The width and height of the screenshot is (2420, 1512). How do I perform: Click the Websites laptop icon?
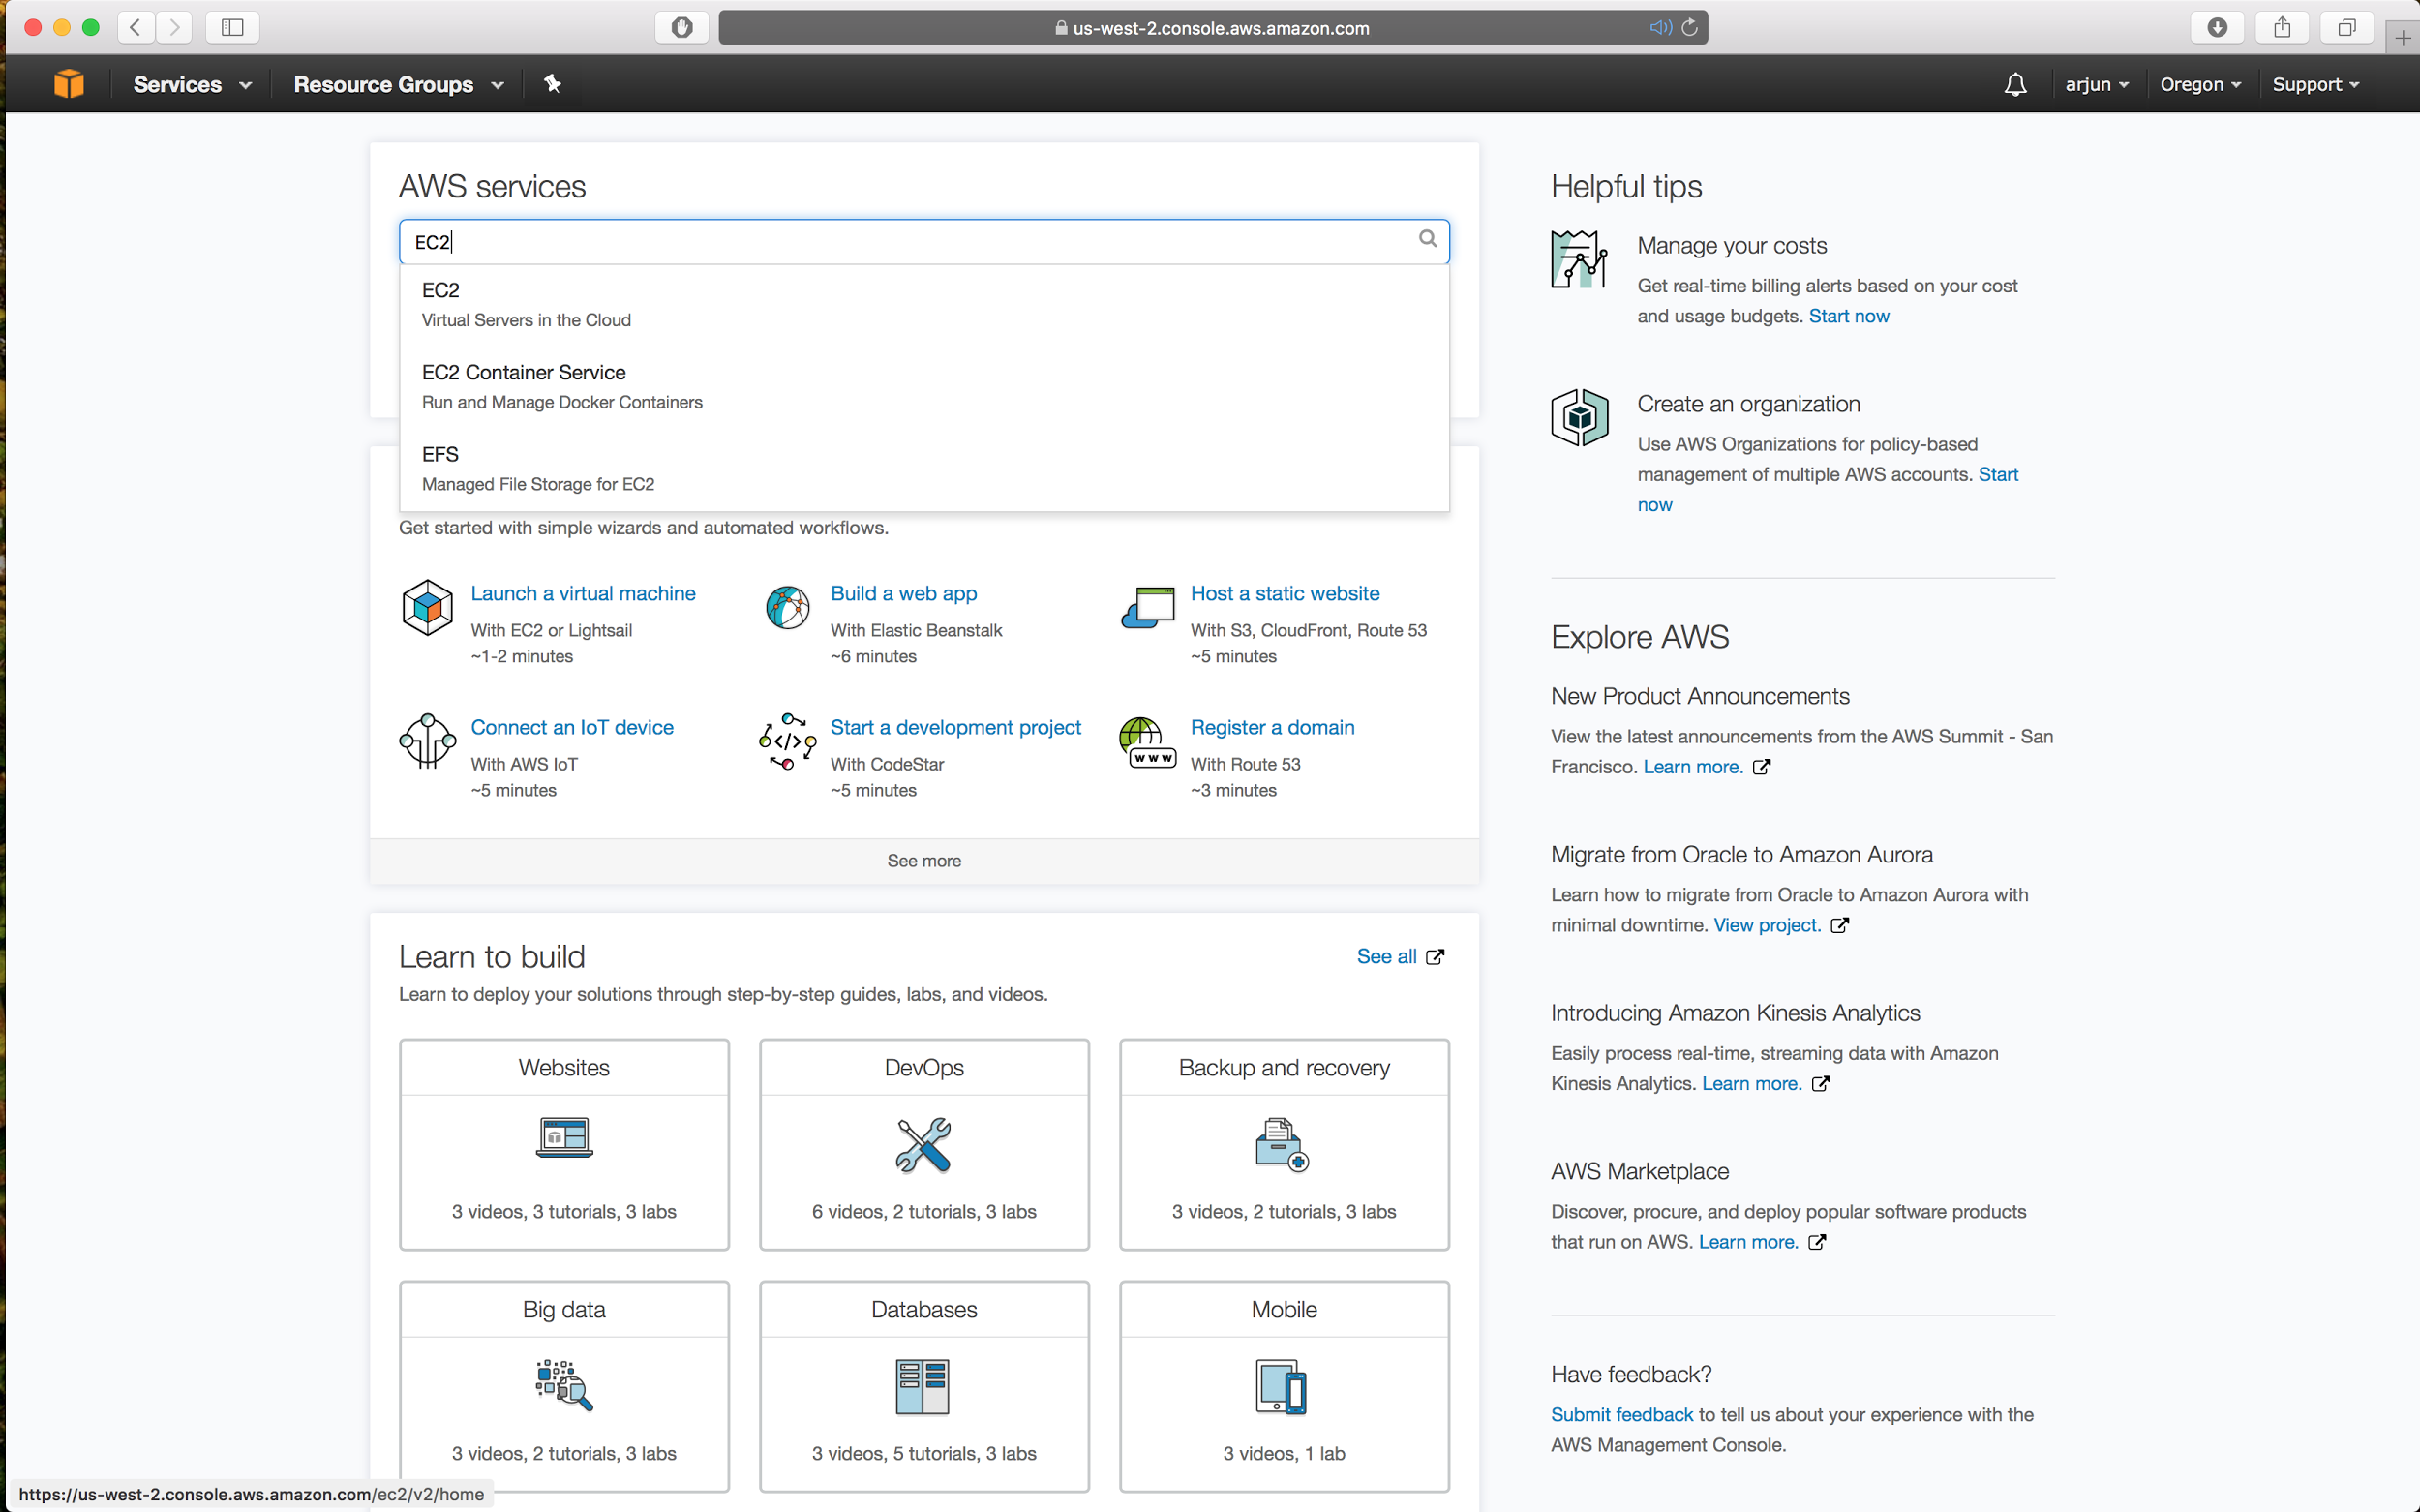[564, 1137]
